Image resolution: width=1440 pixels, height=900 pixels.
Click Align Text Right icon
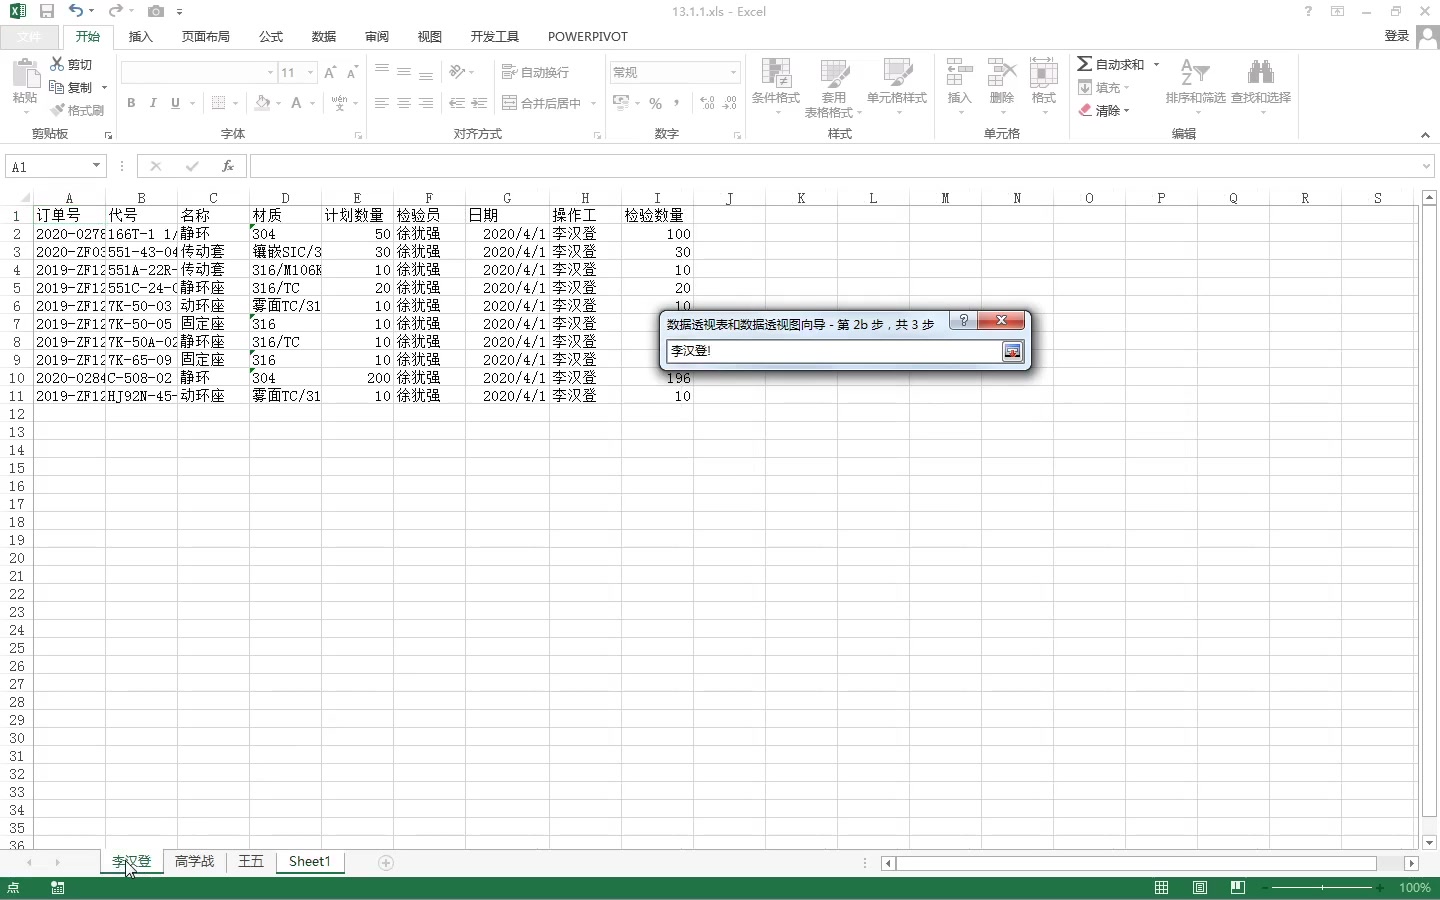click(x=426, y=103)
